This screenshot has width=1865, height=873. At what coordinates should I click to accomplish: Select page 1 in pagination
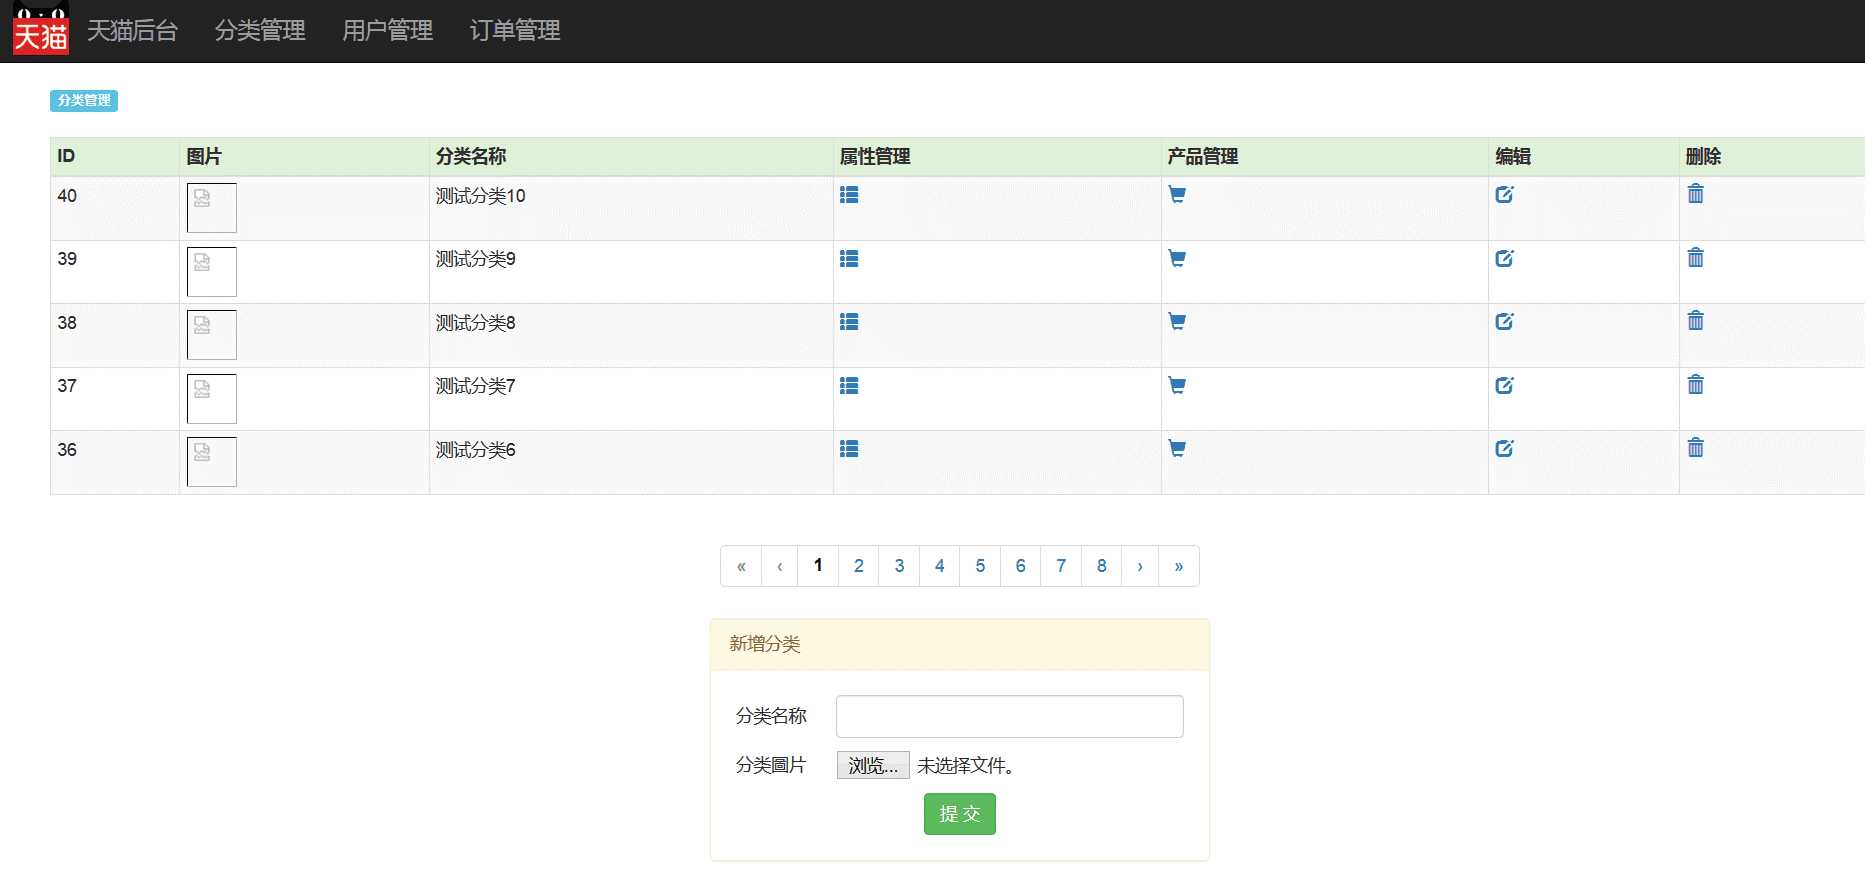pos(818,566)
